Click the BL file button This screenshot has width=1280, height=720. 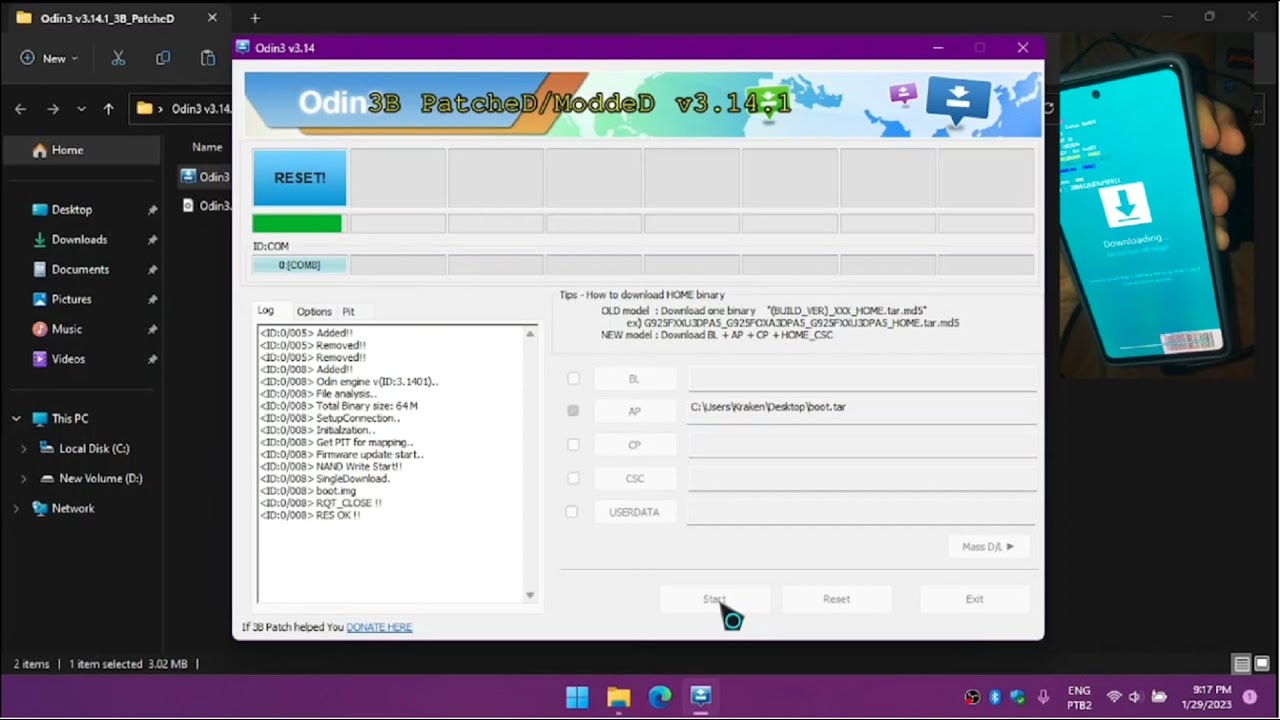click(x=635, y=379)
